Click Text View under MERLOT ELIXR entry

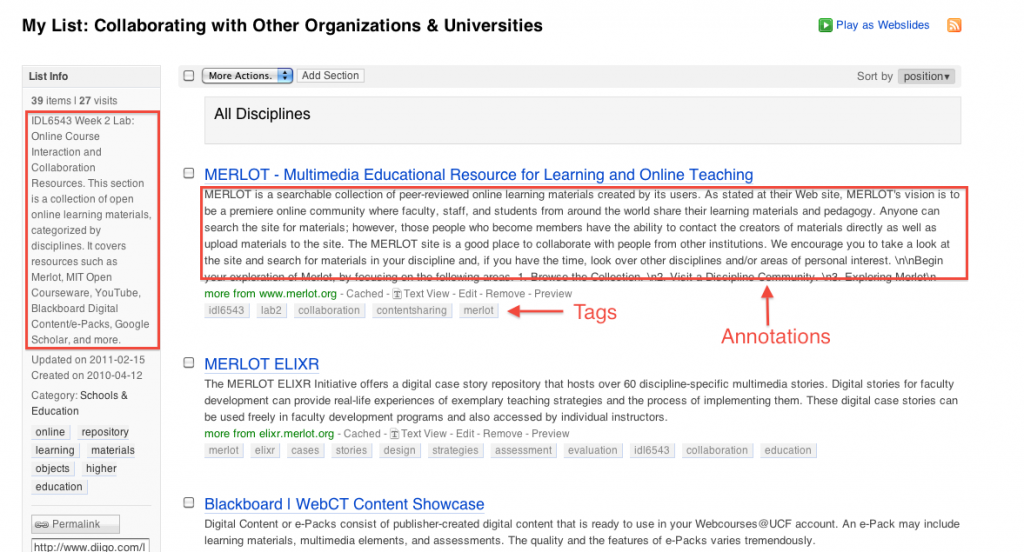pos(424,434)
